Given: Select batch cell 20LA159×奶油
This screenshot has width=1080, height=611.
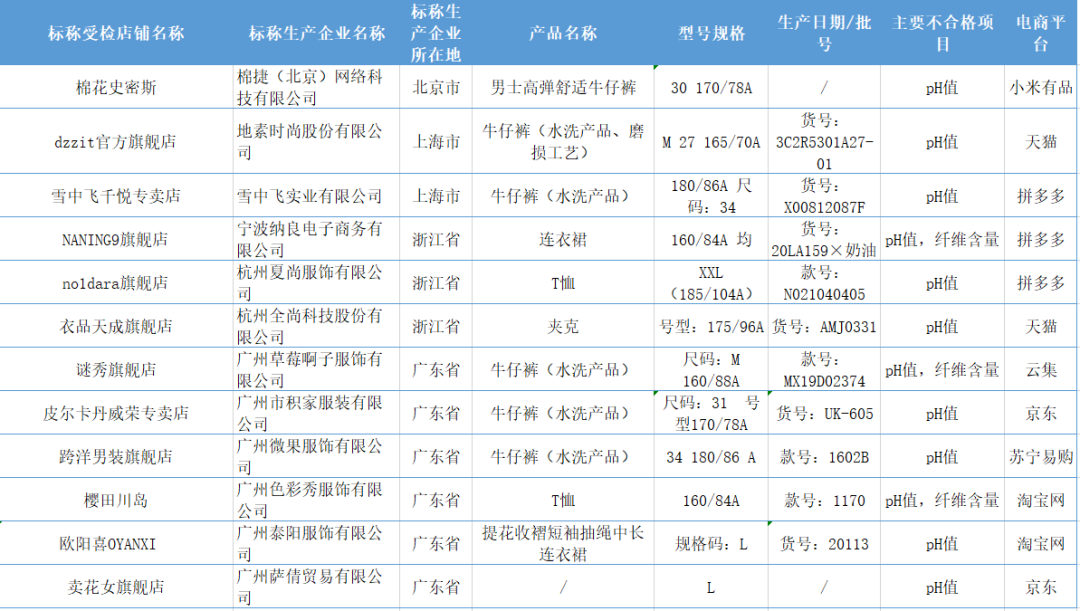Looking at the screenshot, I should tap(824, 240).
